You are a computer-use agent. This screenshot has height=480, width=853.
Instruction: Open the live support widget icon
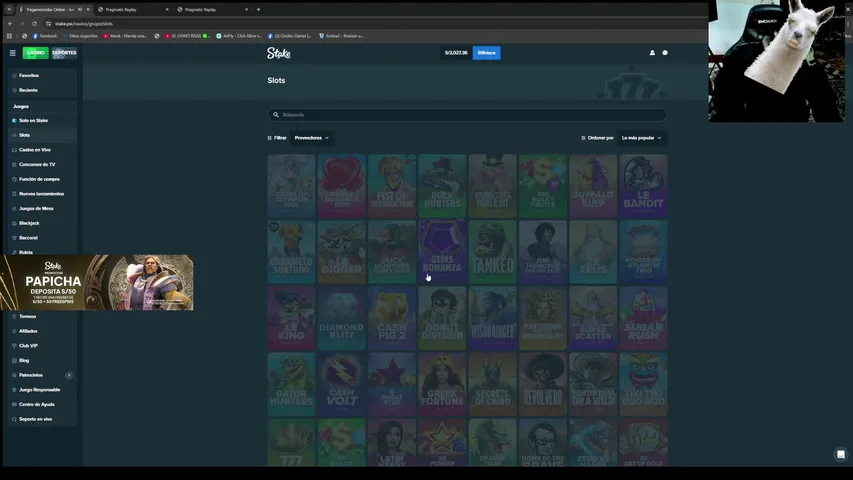coord(840,454)
